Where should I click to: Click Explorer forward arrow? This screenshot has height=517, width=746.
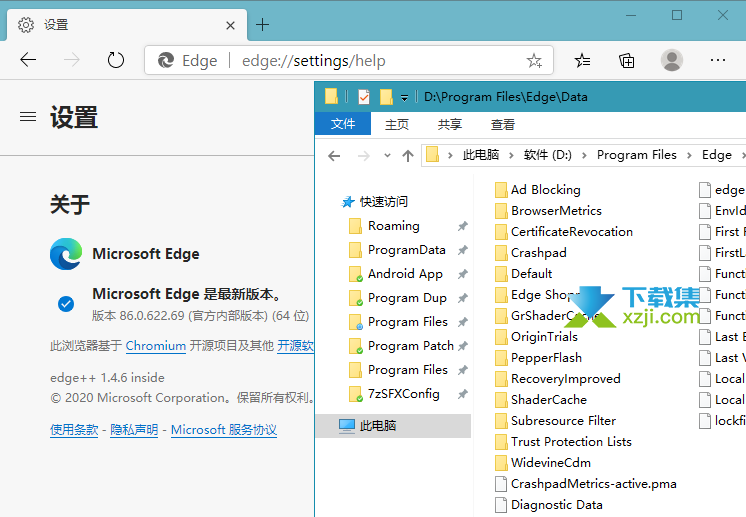363,156
